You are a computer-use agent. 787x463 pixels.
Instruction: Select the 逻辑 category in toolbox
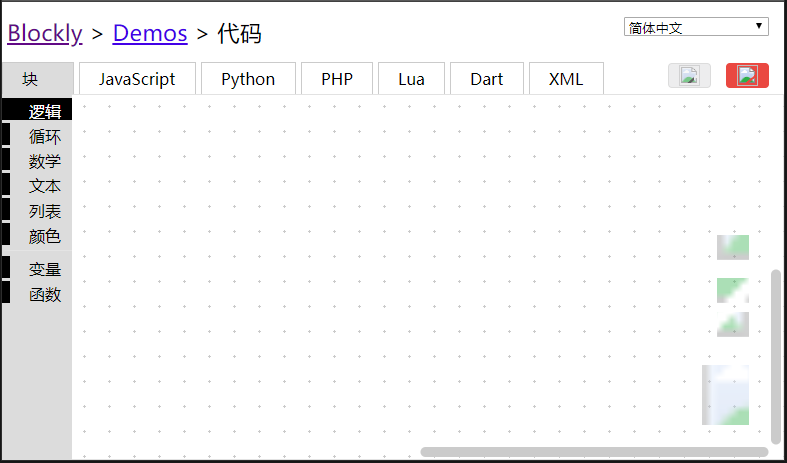pos(37,111)
